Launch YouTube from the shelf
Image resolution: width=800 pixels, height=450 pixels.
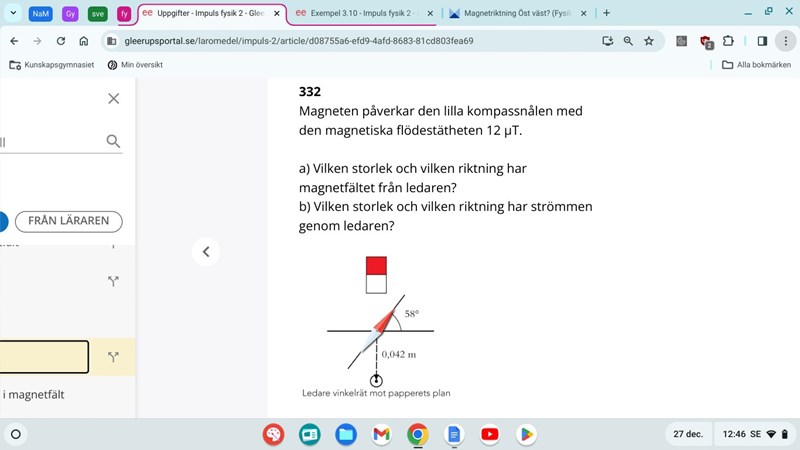pyautogui.click(x=489, y=434)
